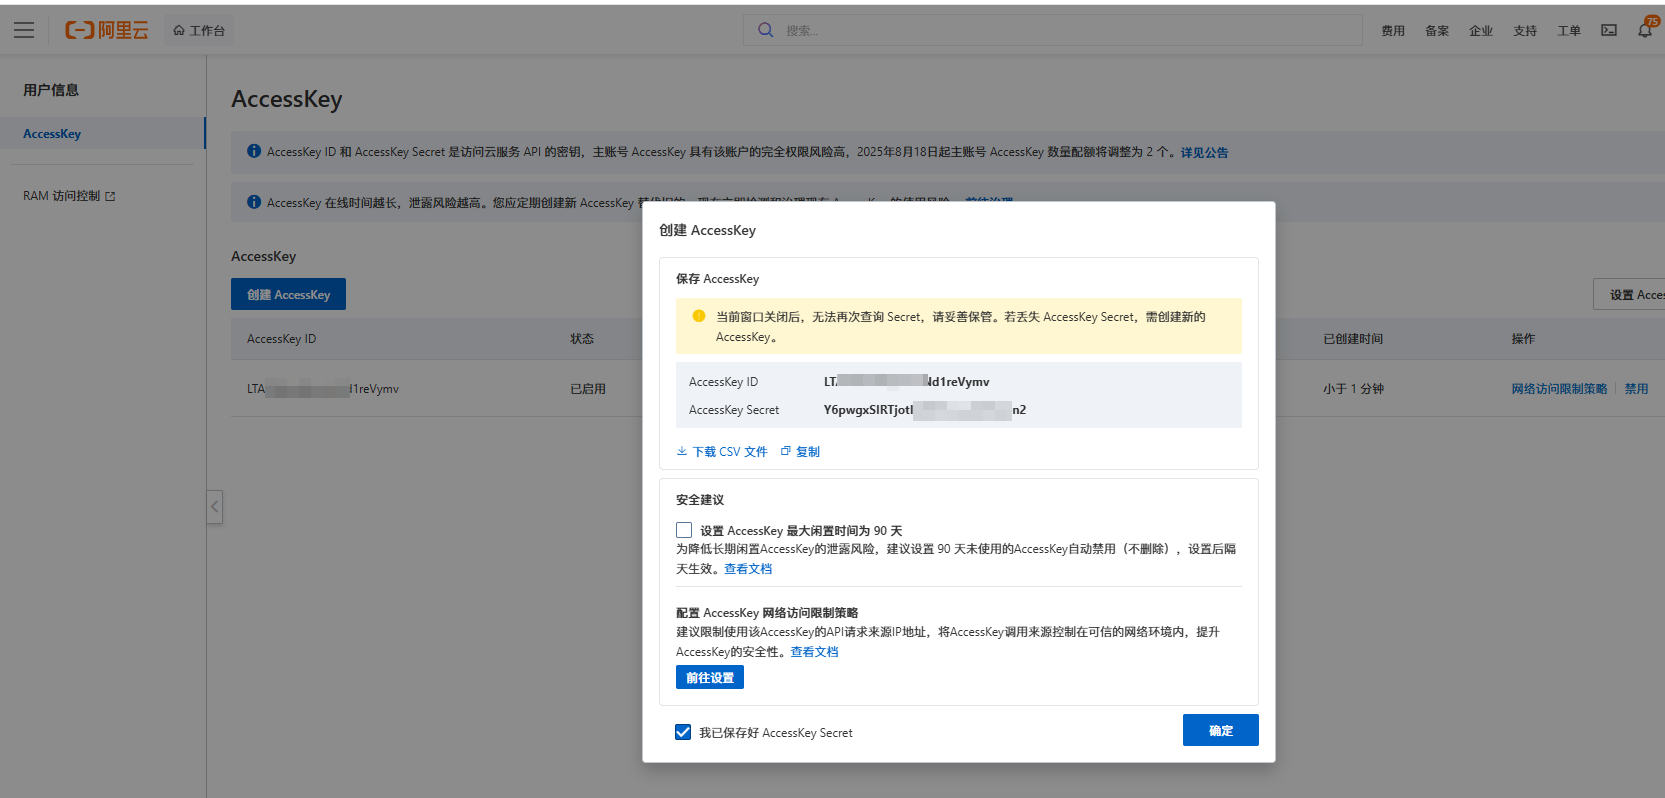This screenshot has width=1665, height=798.
Task: Click the Alibaba Cloud logo
Action: tap(107, 30)
